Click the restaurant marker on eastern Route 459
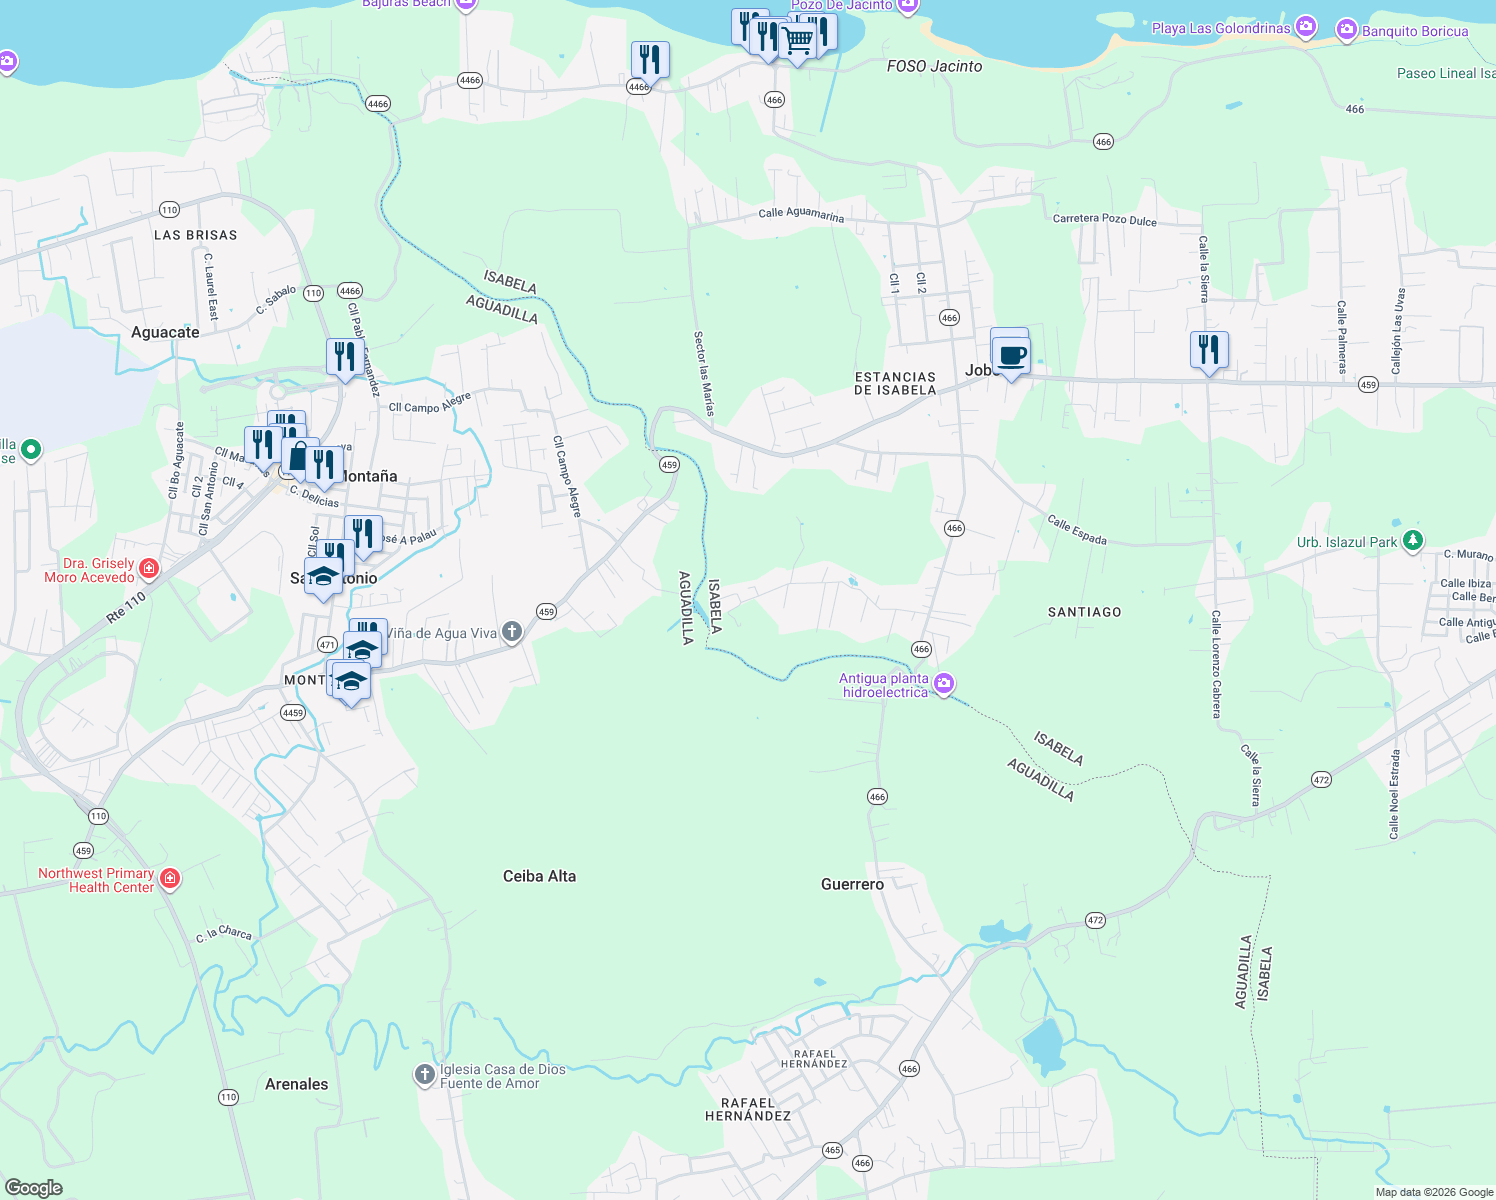 pos(1208,347)
